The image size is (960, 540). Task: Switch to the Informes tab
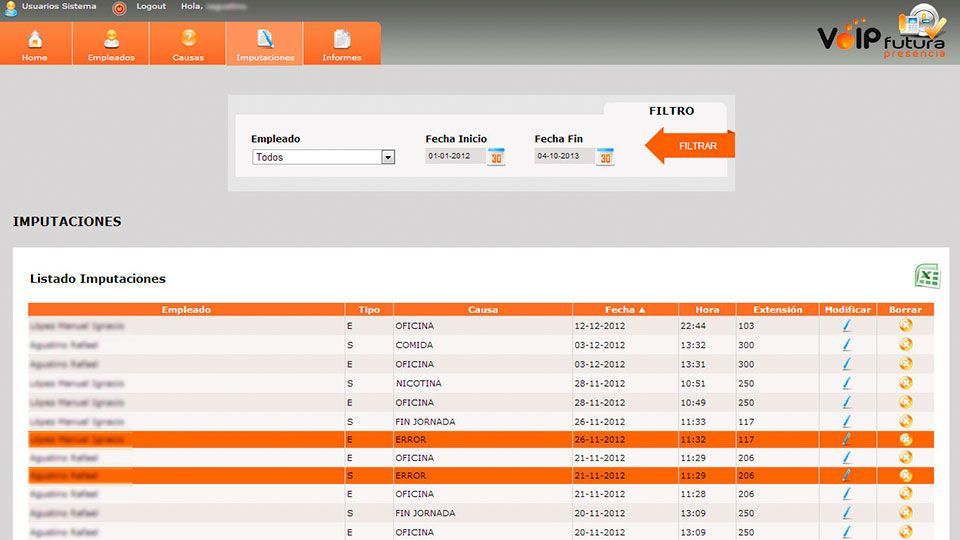point(342,45)
